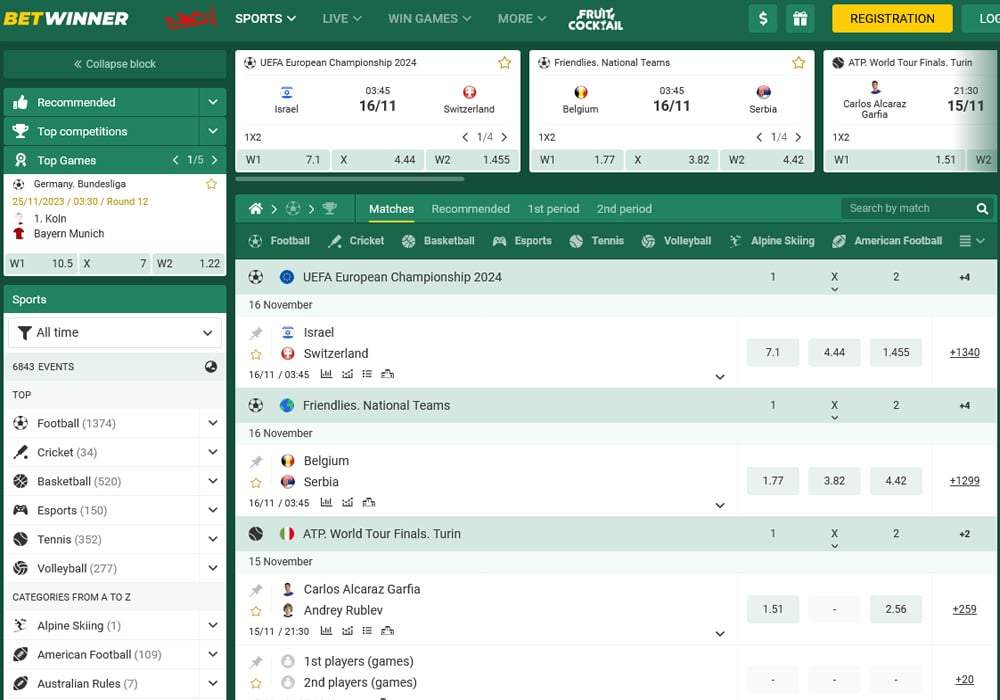Expand Tennis (352) category
This screenshot has width=1000, height=700.
(x=212, y=539)
